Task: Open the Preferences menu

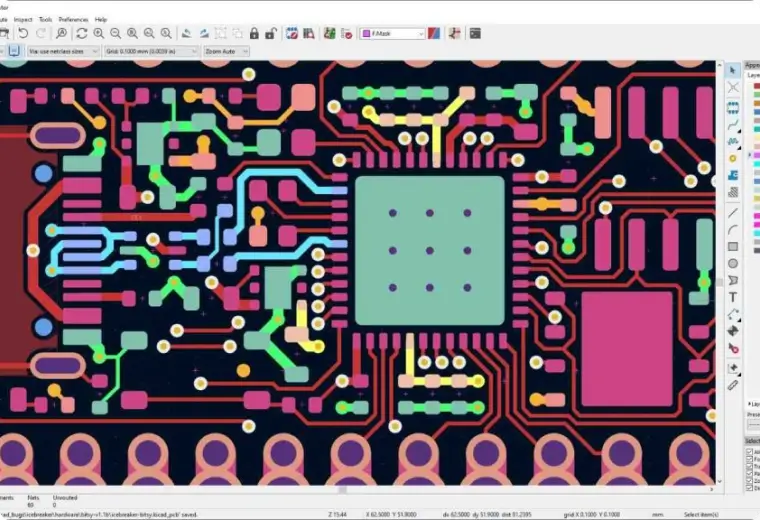Action: 73,19
